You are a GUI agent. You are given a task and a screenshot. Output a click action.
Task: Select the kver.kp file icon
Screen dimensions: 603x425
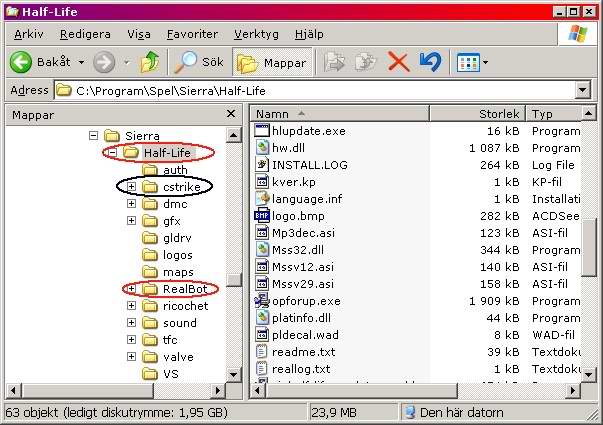pos(262,182)
